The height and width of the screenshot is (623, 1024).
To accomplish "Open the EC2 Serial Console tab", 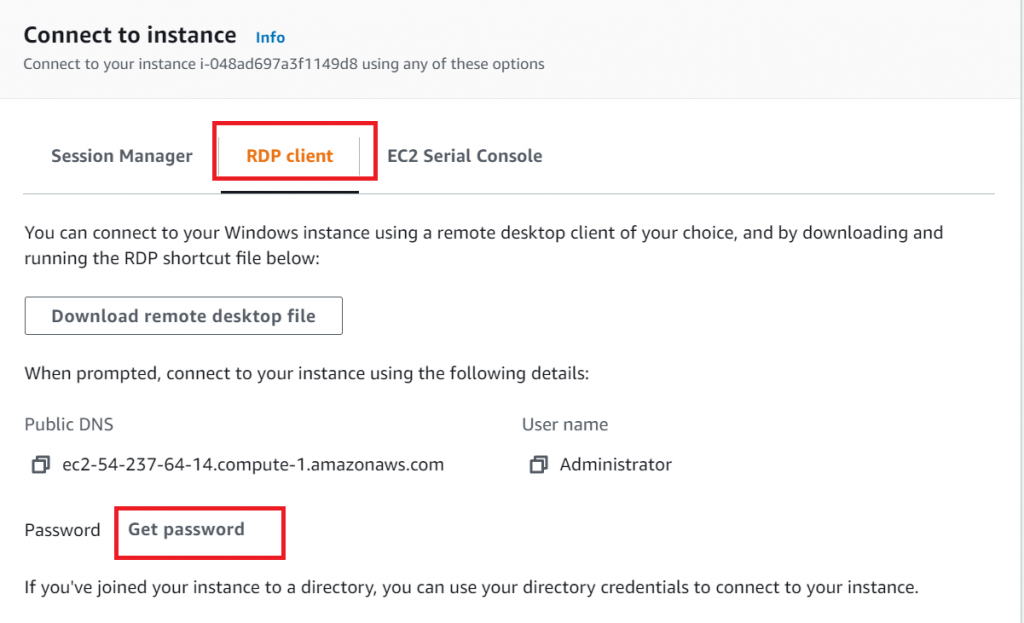I will click(464, 156).
